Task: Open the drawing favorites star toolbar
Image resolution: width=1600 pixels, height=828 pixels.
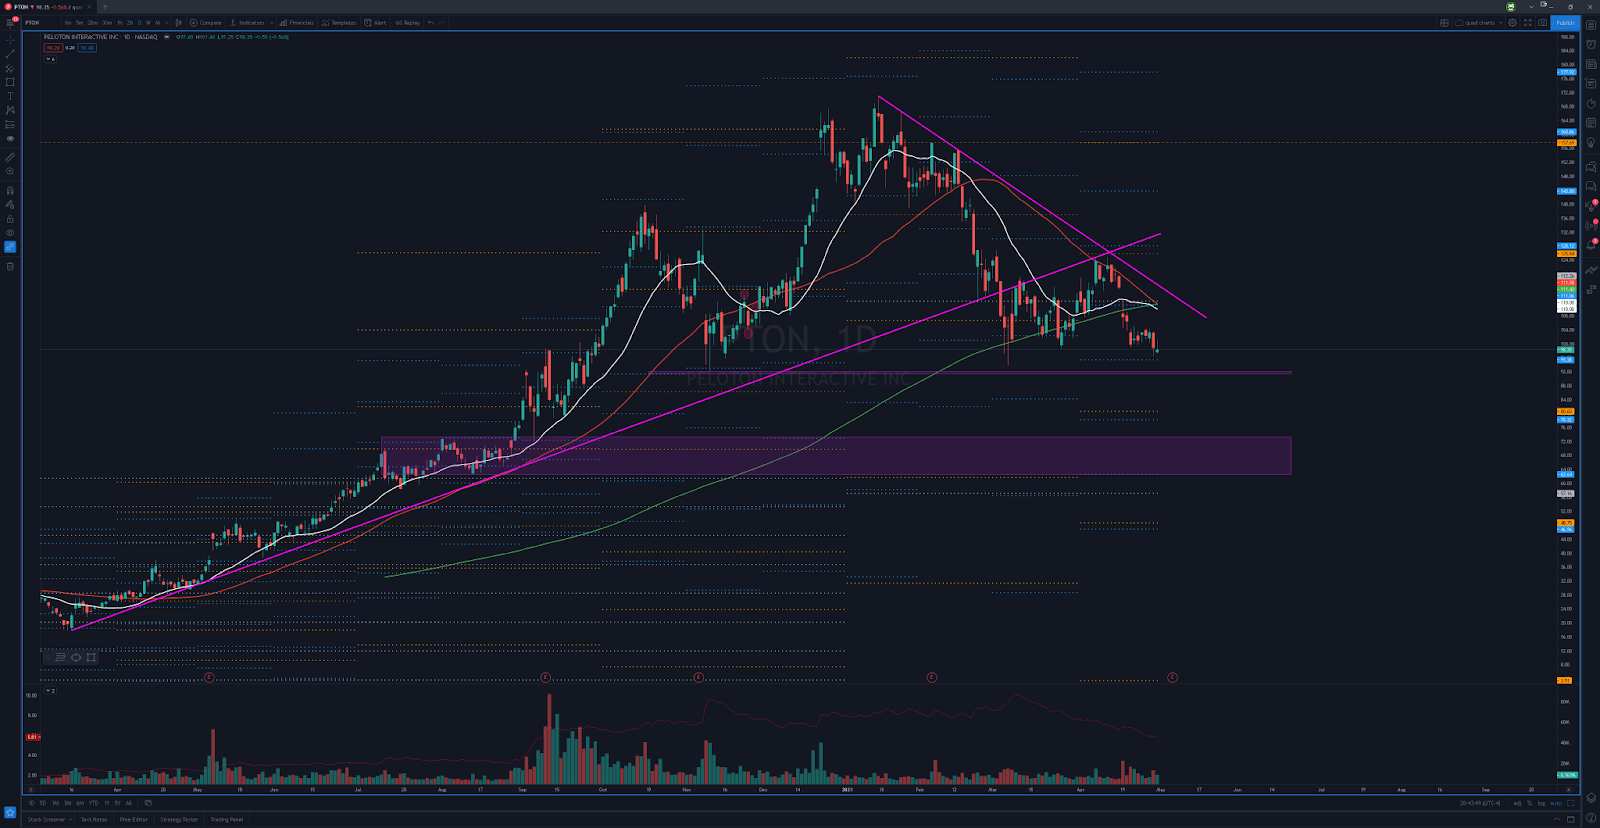Action: click(x=10, y=812)
